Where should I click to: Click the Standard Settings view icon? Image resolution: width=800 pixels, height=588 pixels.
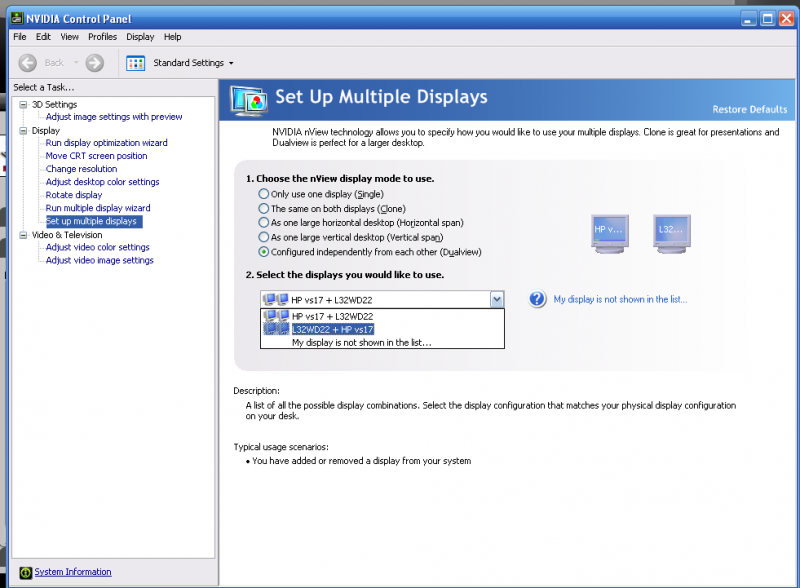(136, 63)
